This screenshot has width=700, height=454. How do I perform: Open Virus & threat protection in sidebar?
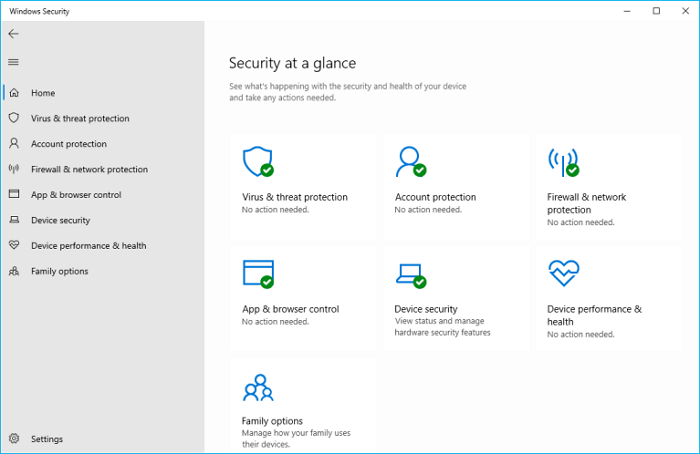80,118
